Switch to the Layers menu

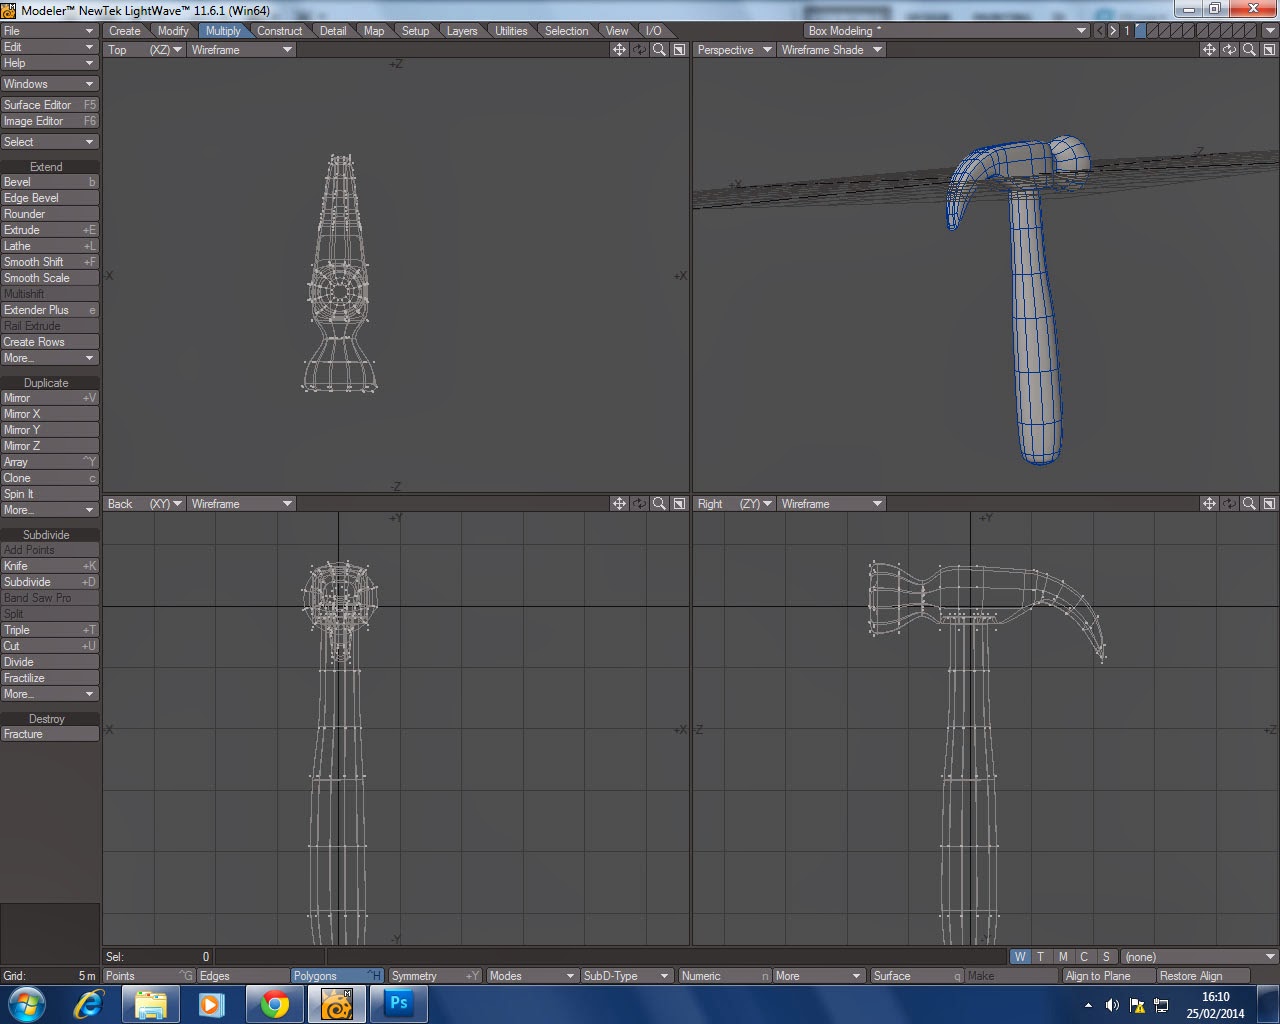(462, 30)
